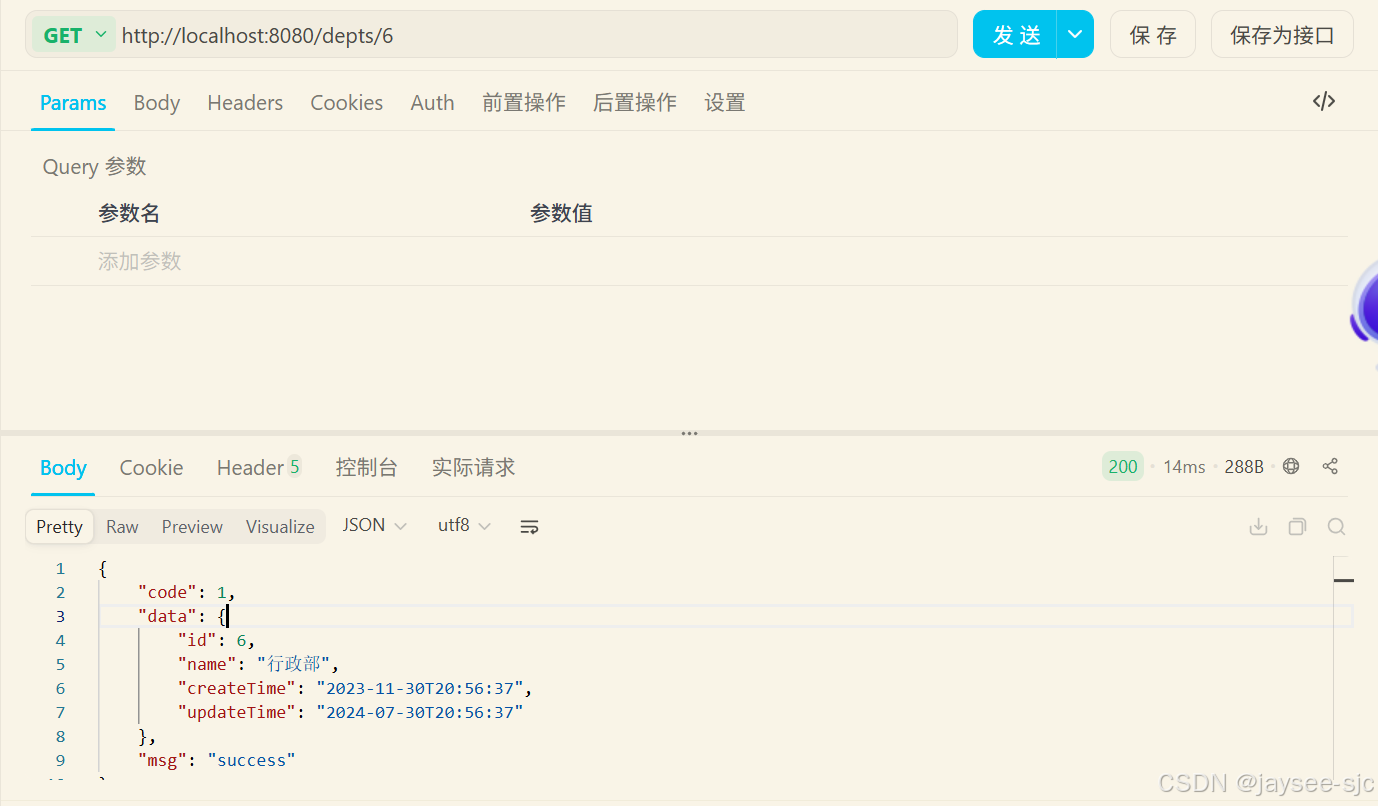
Task: Open the 实际请求 tab
Action: point(474,468)
